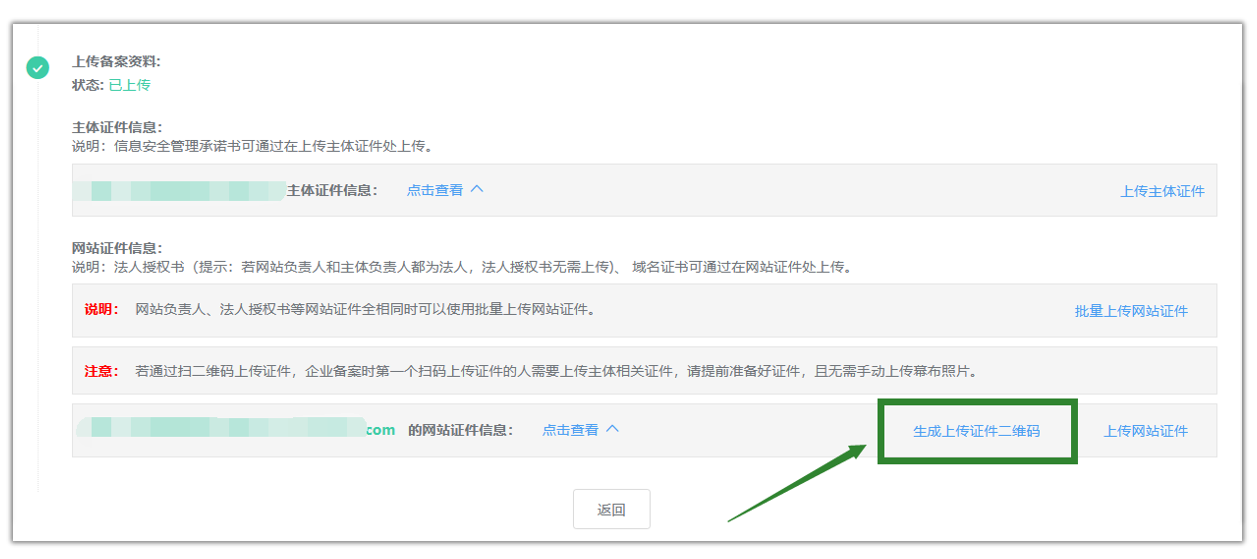Screen dimensions: 1257x559
Task: Open 点击查看 link for 主体证件信息
Action: (x=434, y=190)
